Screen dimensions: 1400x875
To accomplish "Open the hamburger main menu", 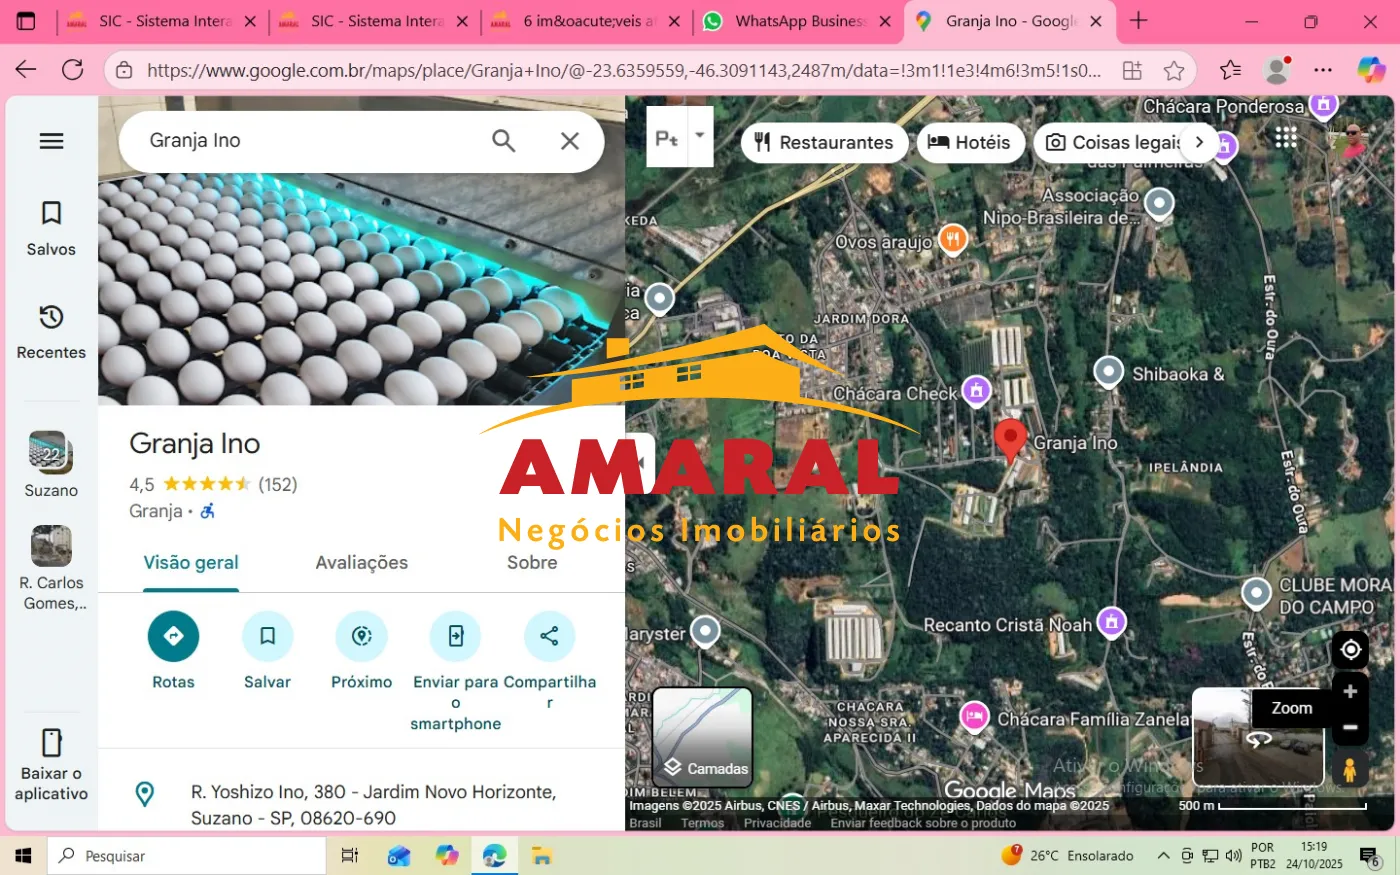I will (51, 140).
